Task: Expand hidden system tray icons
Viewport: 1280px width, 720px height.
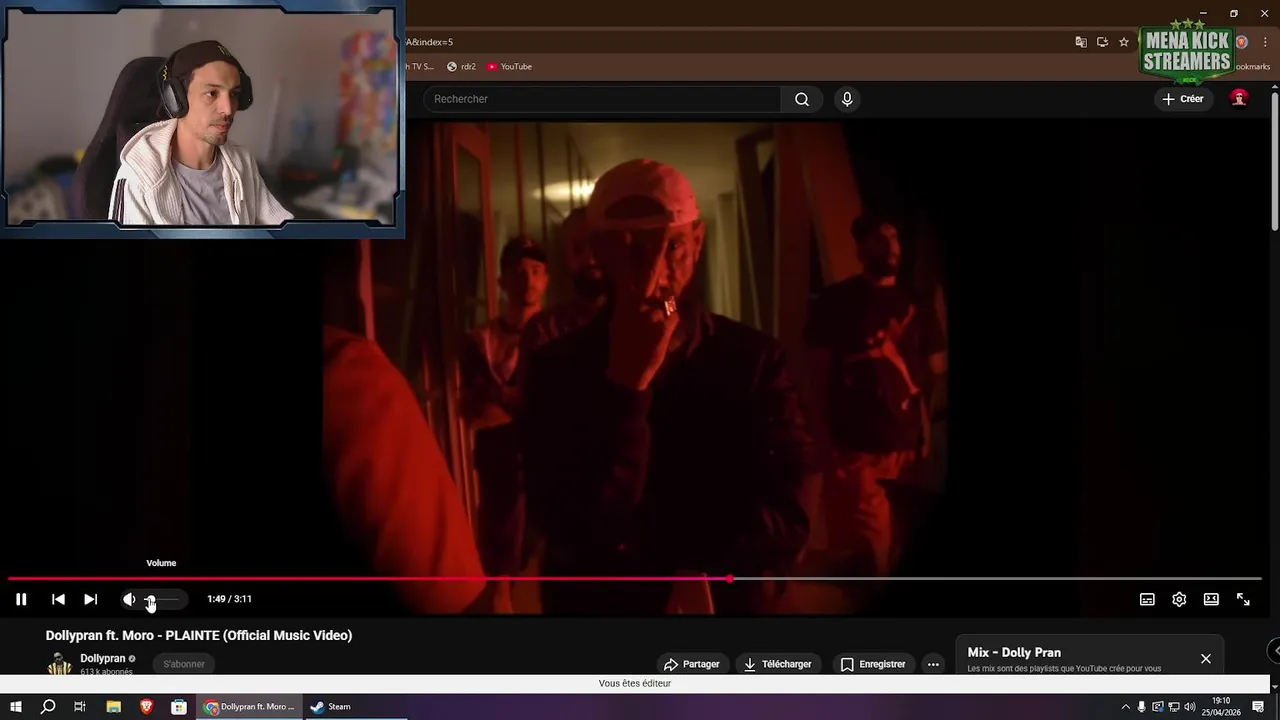Action: [1125, 707]
